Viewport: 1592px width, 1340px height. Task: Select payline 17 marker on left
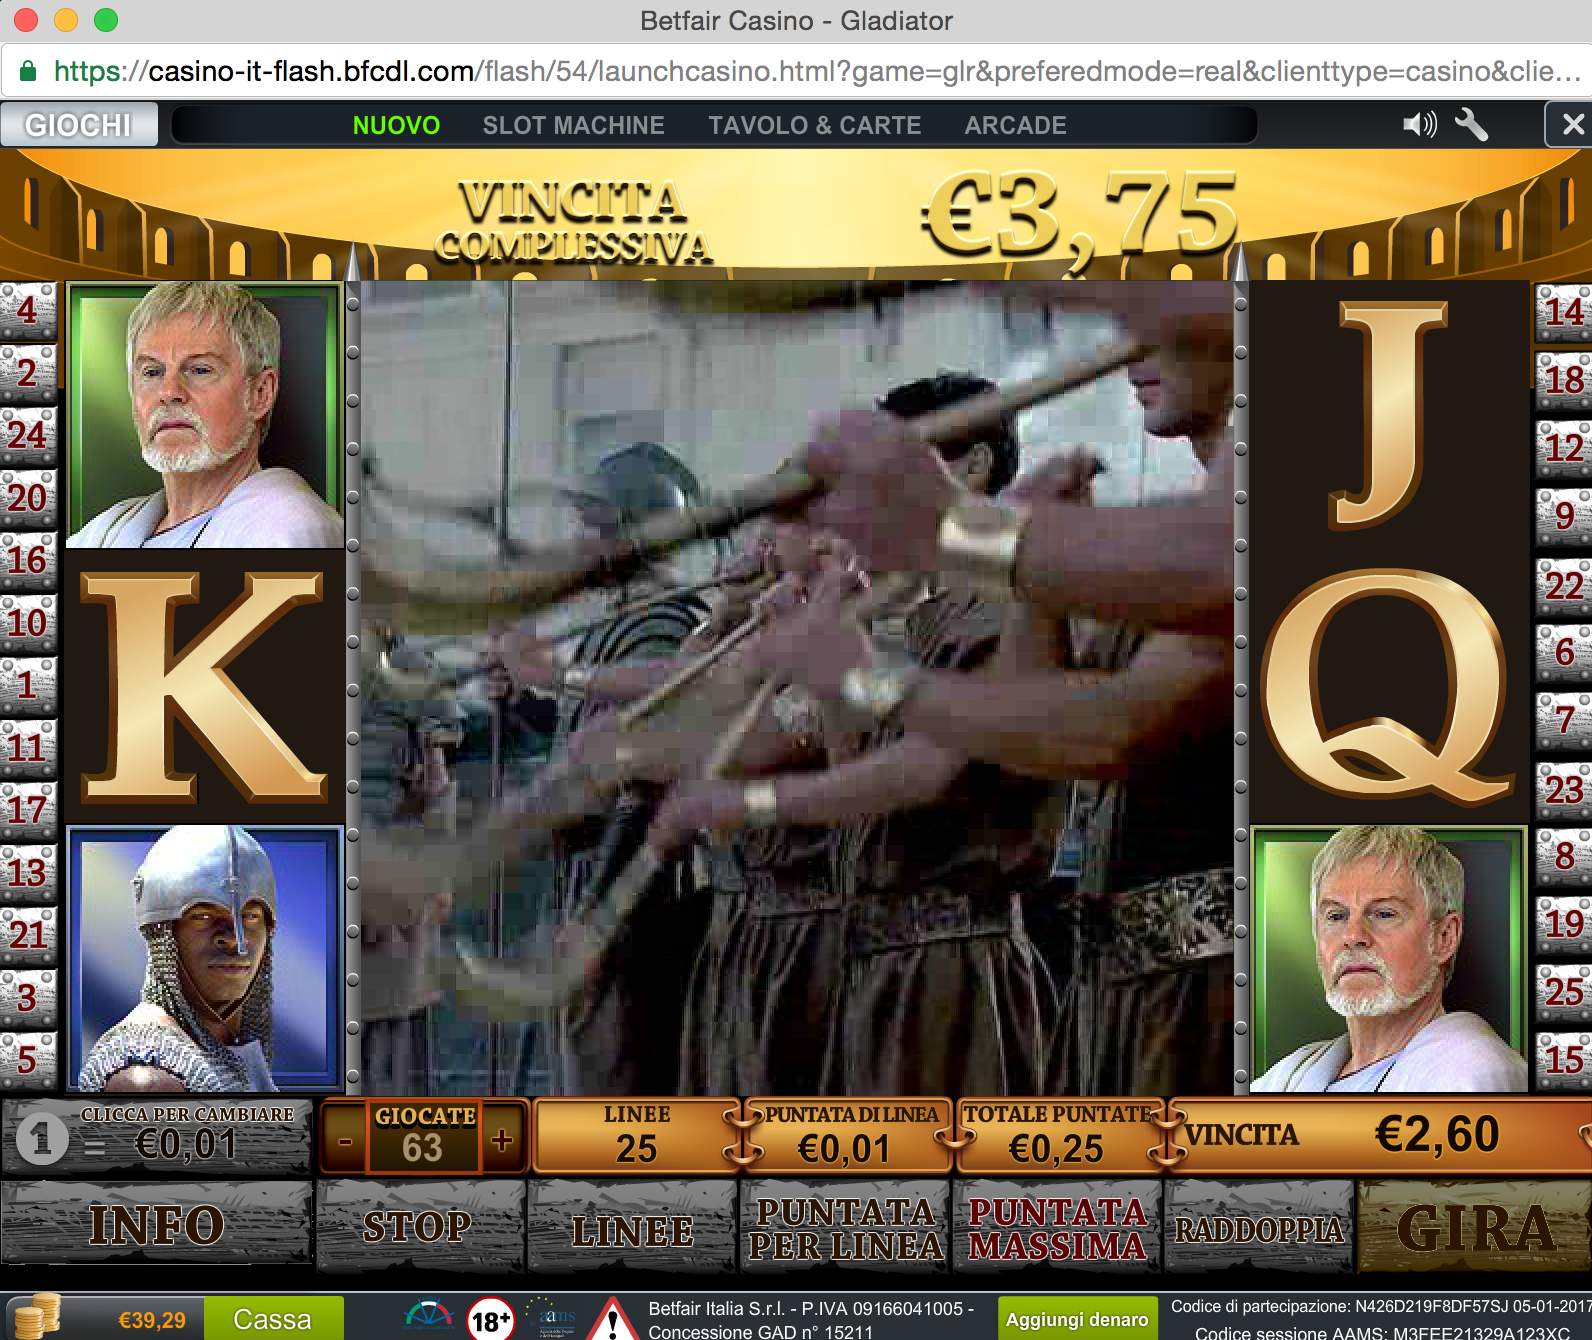pyautogui.click(x=28, y=810)
